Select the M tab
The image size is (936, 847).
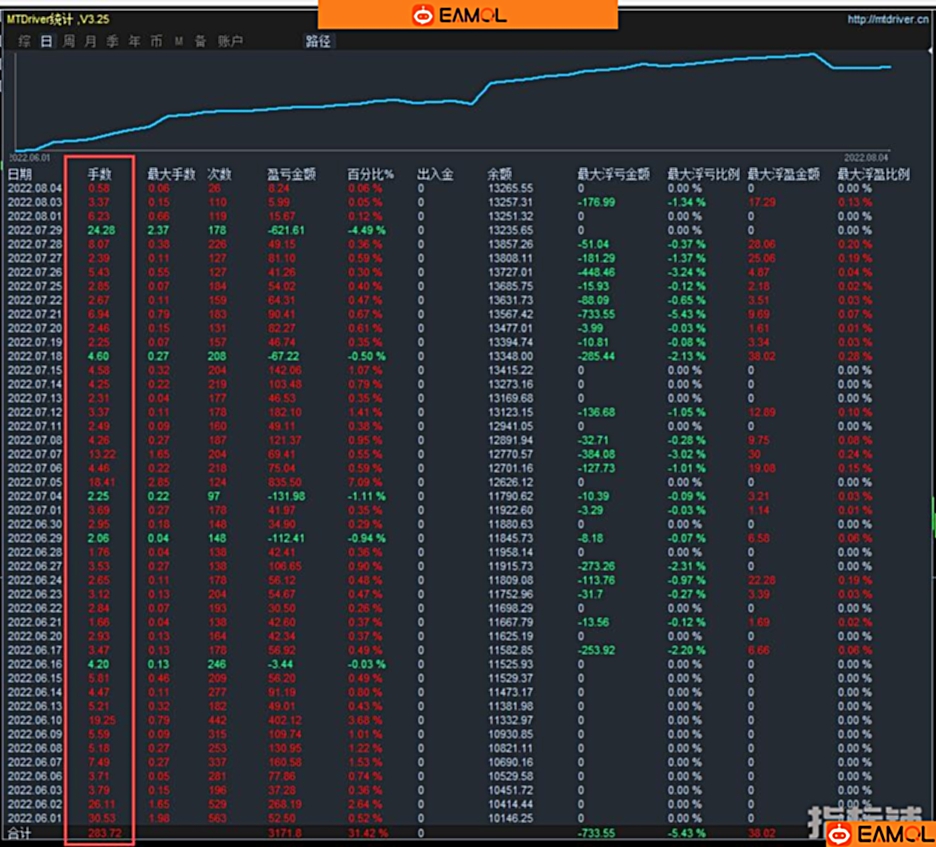(178, 41)
